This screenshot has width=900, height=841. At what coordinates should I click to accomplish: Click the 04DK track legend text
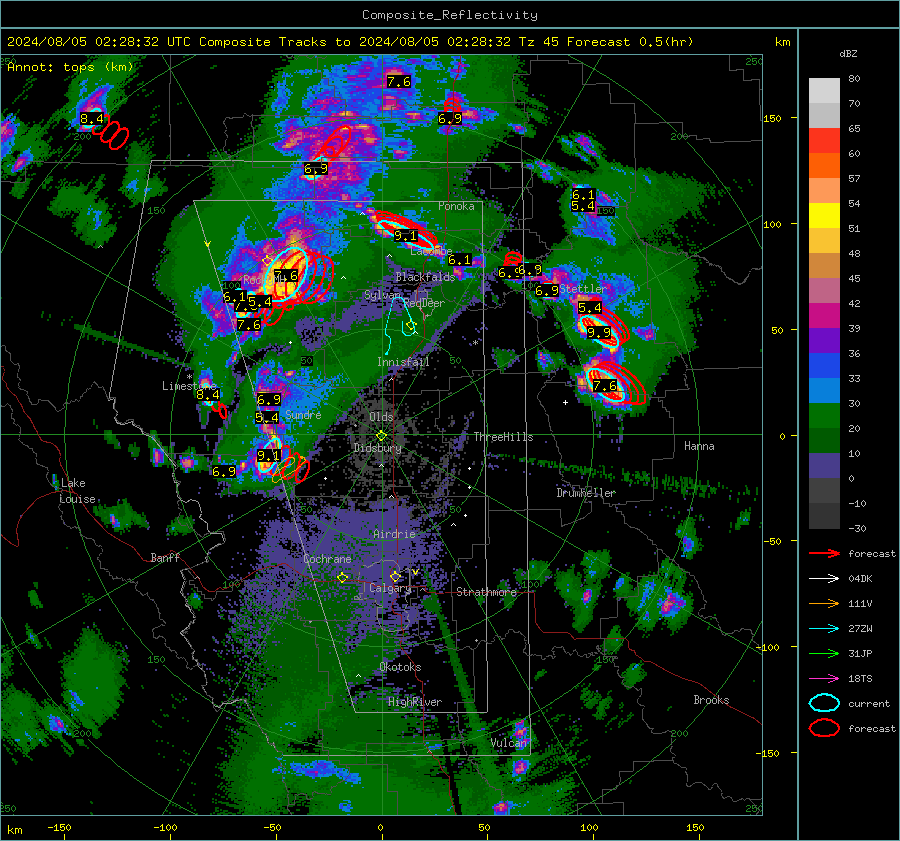[x=860, y=579]
